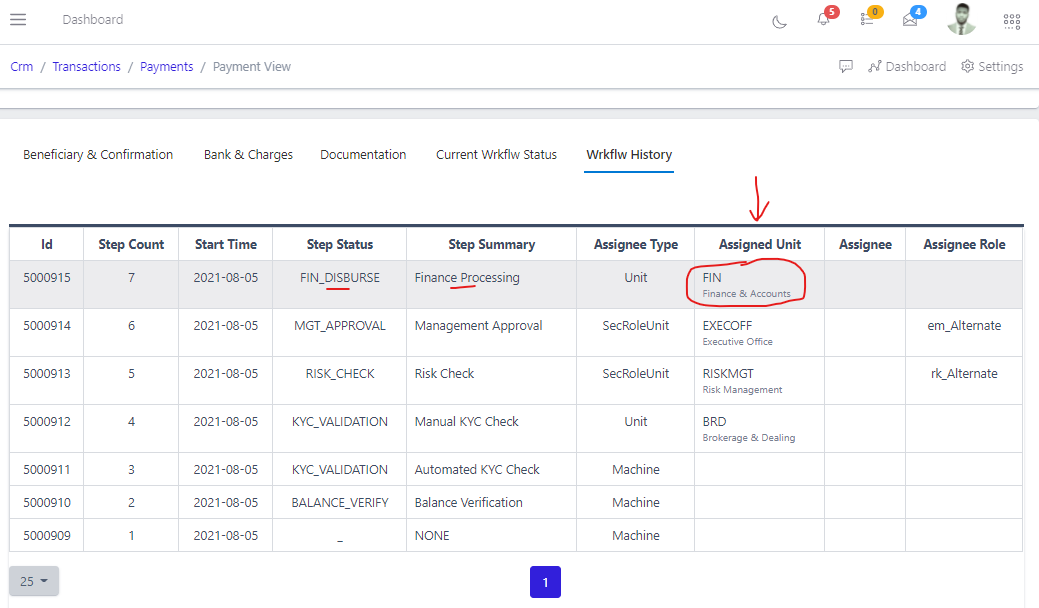This screenshot has height=608, width=1039.
Task: Click the user profile avatar
Action: [961, 19]
